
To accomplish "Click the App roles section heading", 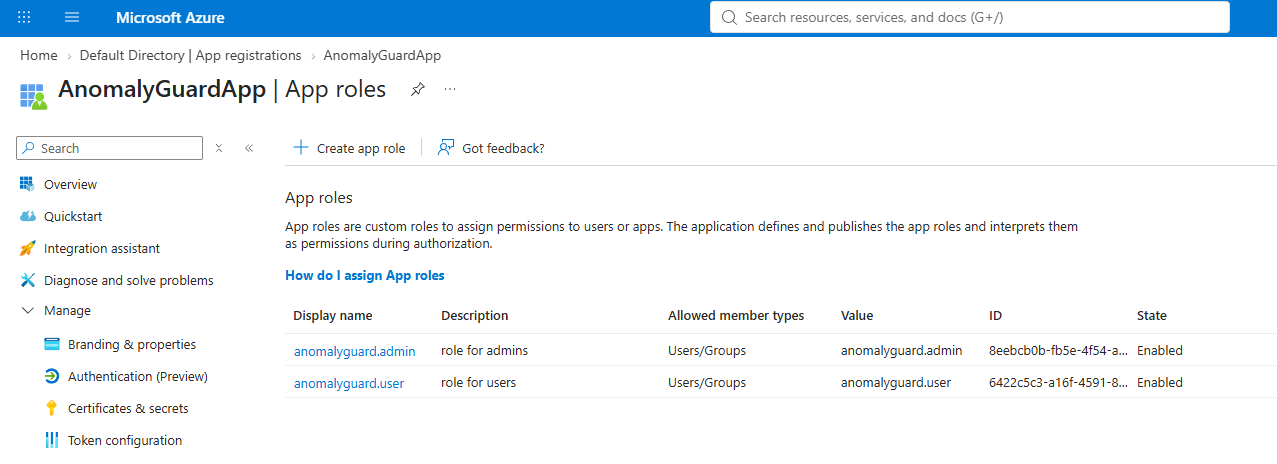I will click(319, 198).
